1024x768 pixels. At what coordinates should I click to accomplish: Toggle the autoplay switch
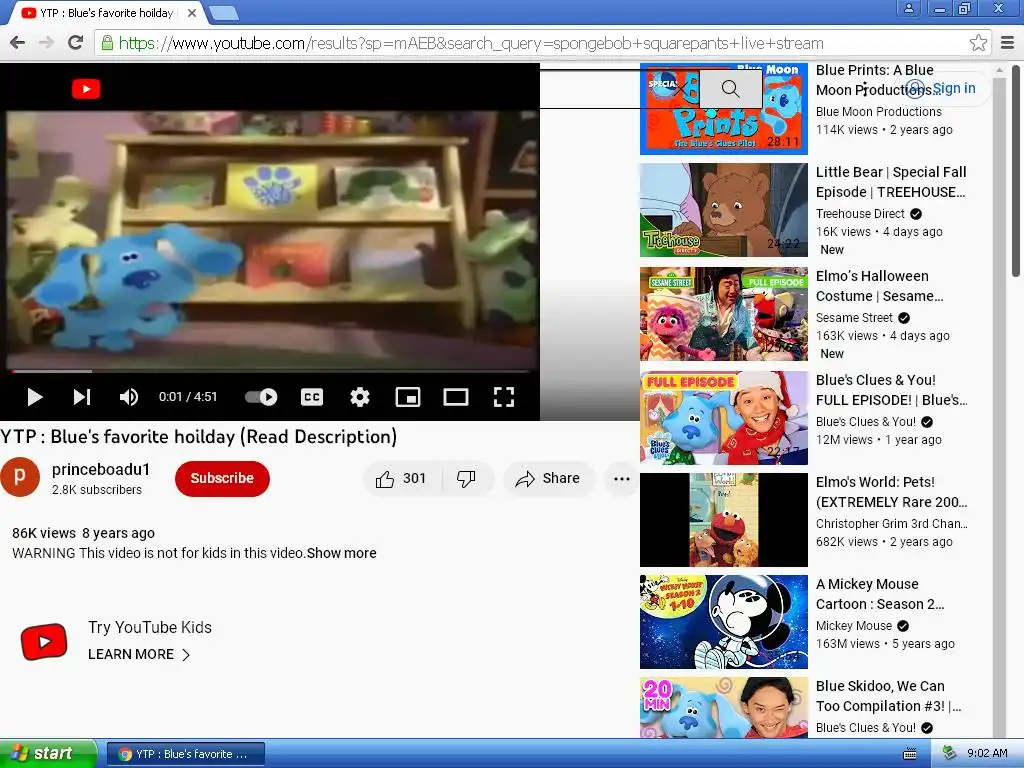pos(261,397)
